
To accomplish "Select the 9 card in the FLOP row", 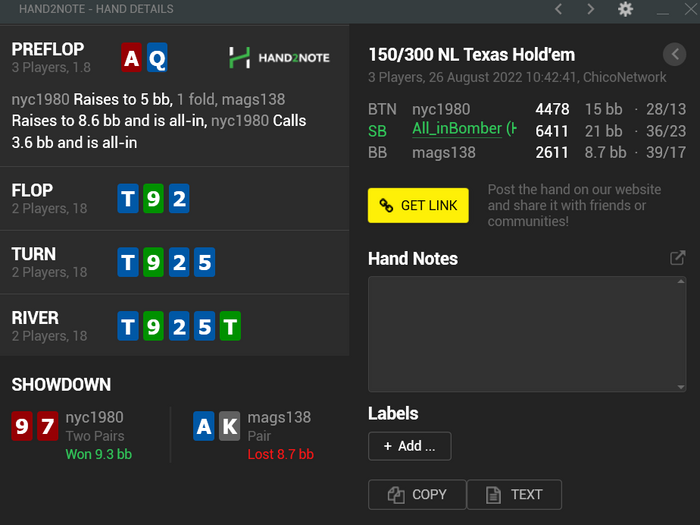I will [x=154, y=199].
